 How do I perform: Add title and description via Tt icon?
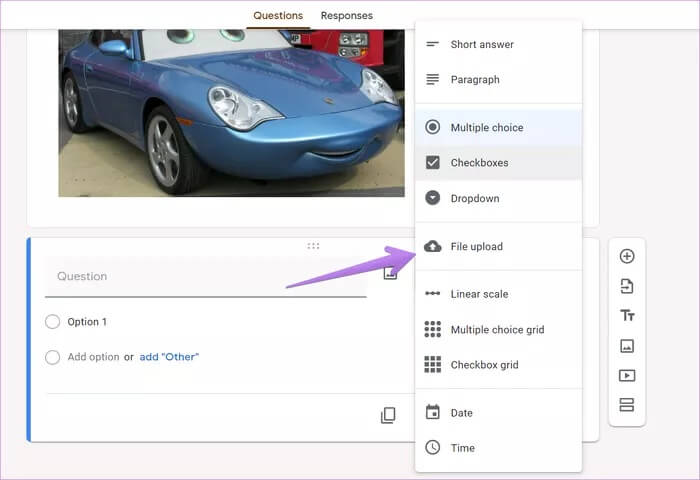pos(627,316)
